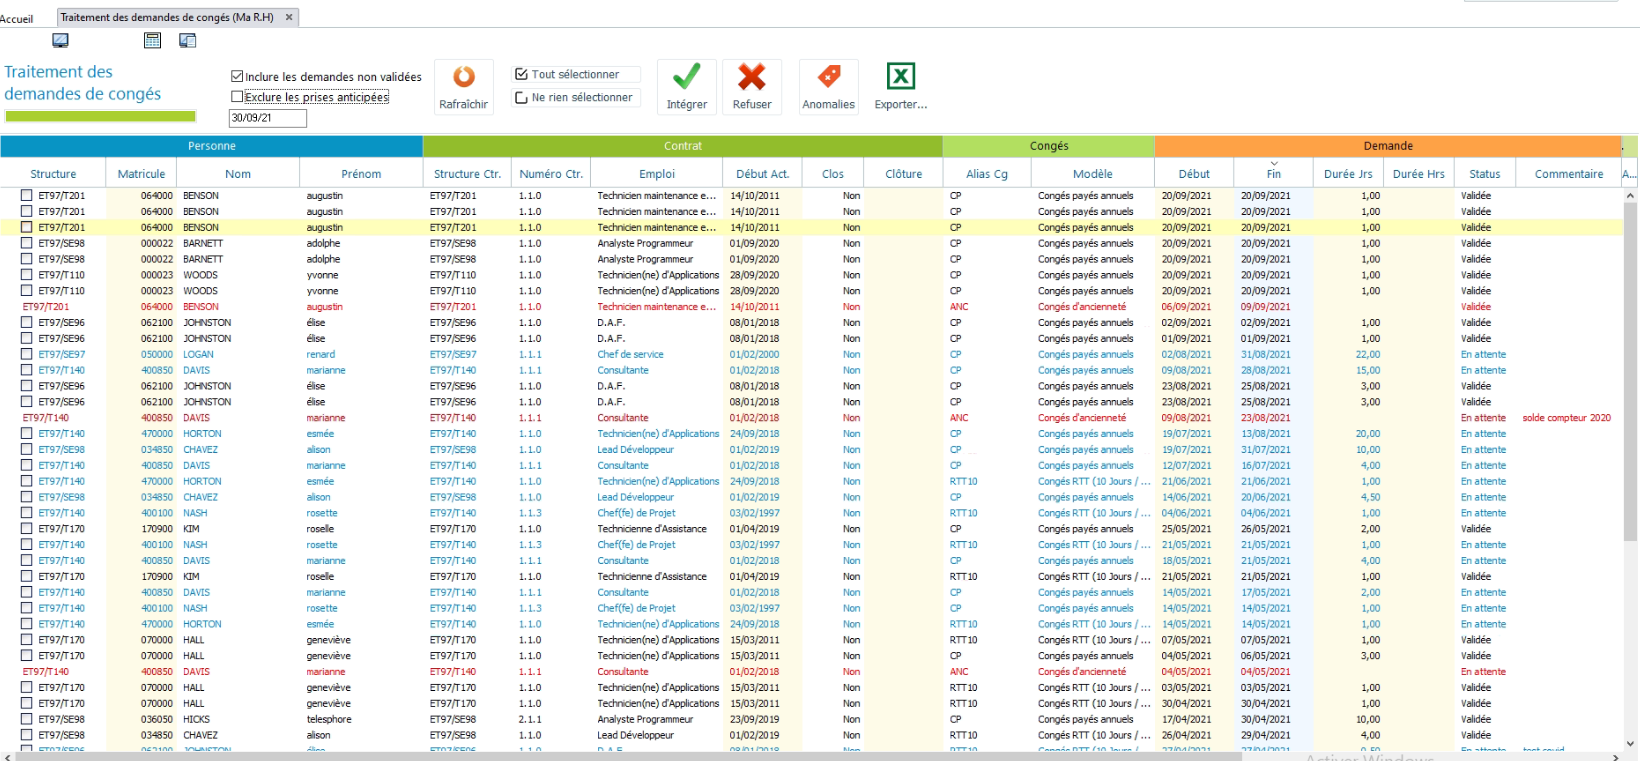Sort by the Structure column header
The width and height of the screenshot is (1640, 761).
(53, 174)
